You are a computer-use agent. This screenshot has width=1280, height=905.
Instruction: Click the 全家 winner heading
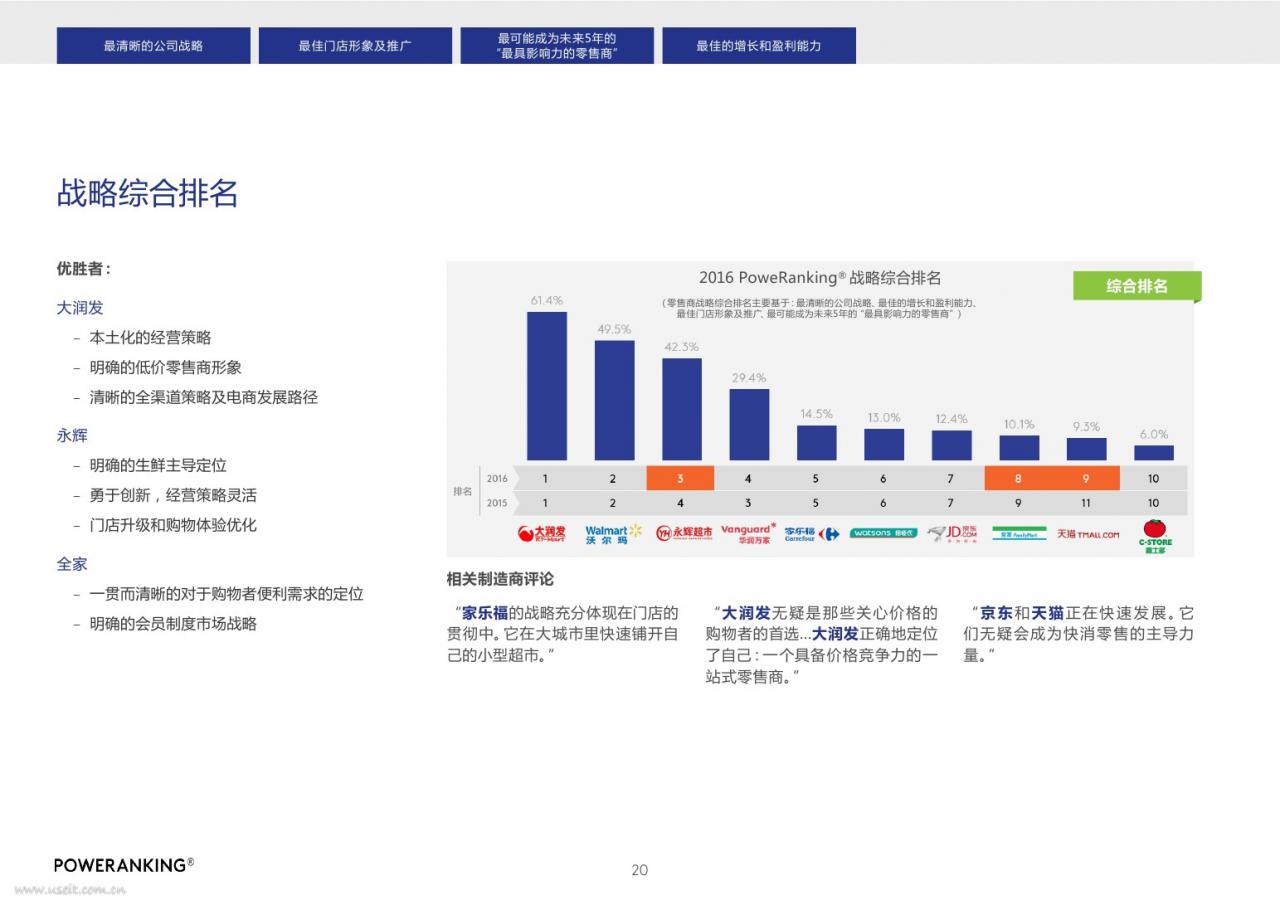pyautogui.click(x=72, y=564)
